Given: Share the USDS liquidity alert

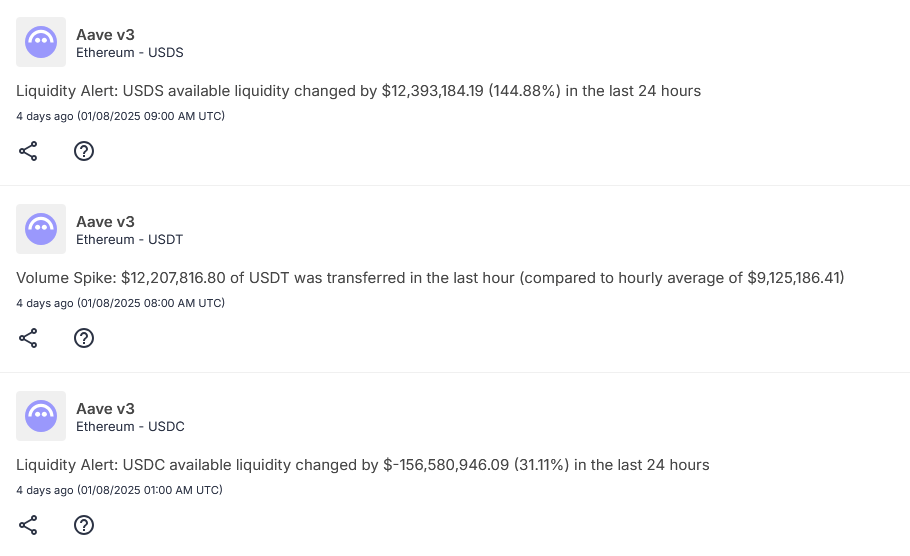Looking at the screenshot, I should point(28,151).
